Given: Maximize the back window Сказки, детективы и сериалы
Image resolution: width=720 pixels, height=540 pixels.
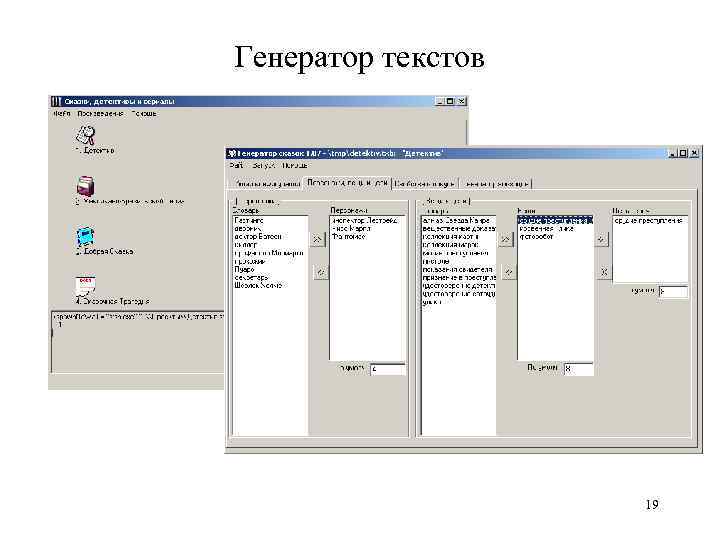Looking at the screenshot, I should pyautogui.click(x=450, y=101).
